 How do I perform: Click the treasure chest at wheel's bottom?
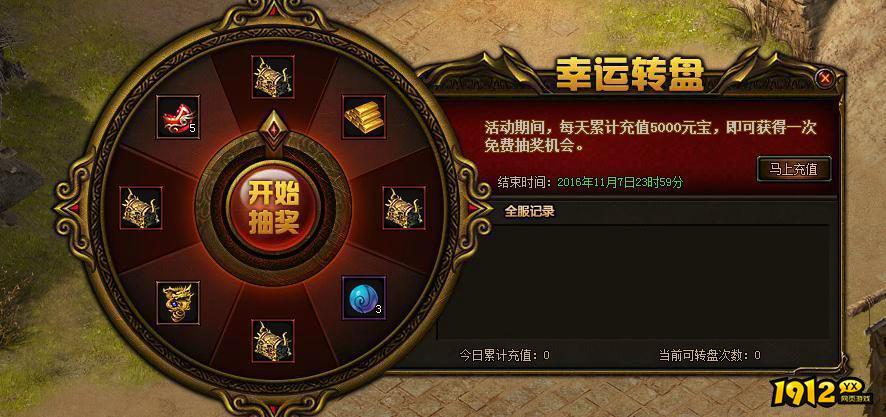273,341
